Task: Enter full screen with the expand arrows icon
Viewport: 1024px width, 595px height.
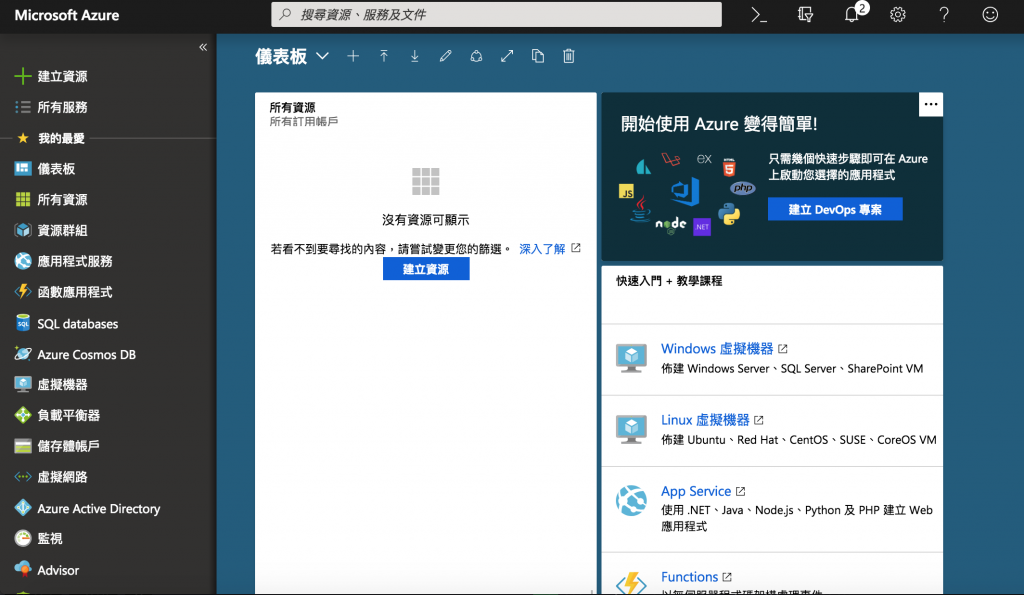Action: pos(507,56)
